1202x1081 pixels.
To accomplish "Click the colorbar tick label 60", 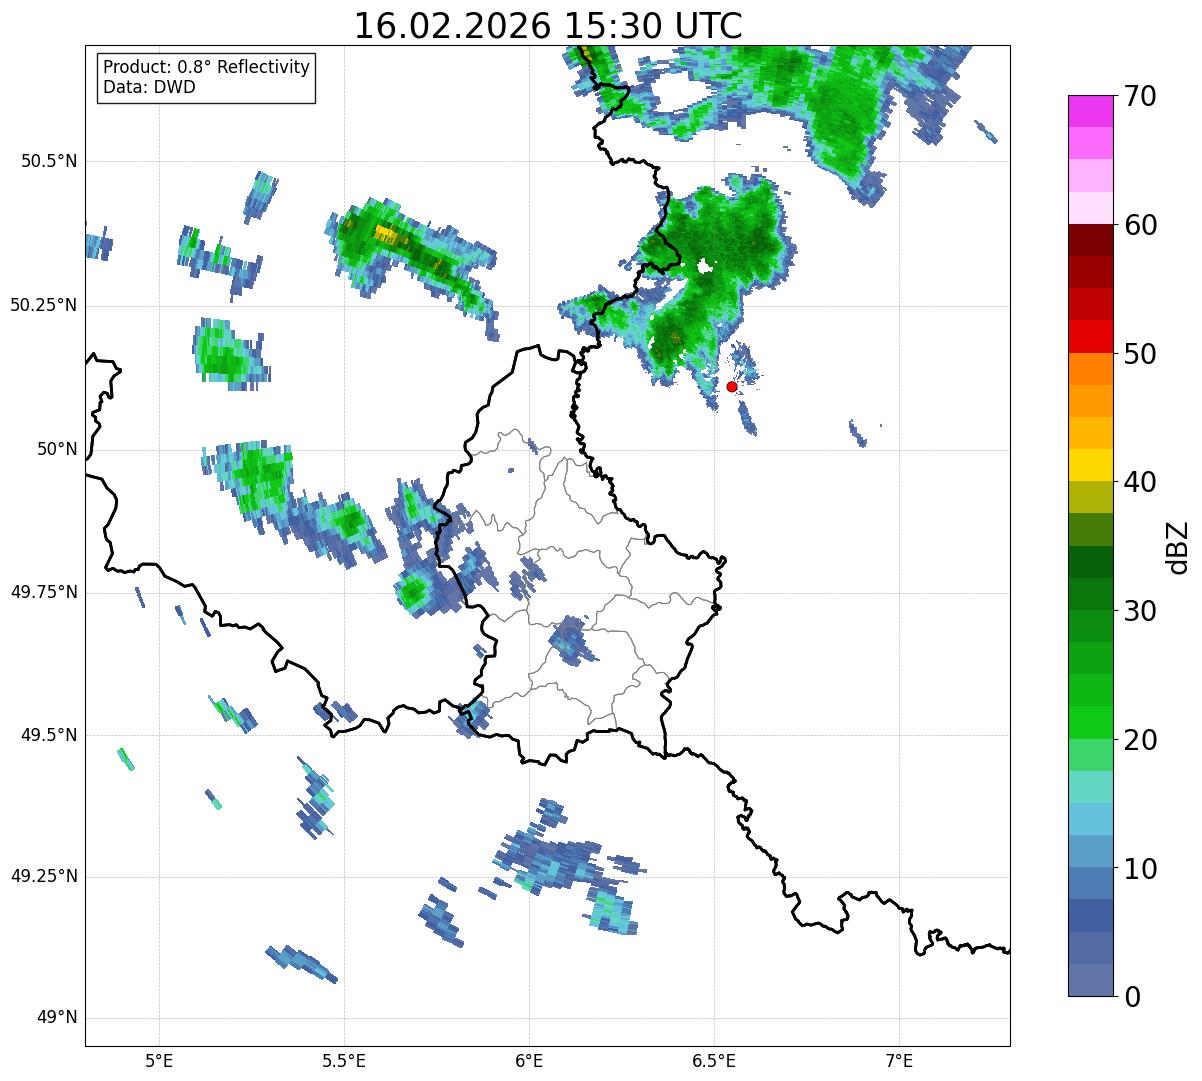I will click(1139, 225).
